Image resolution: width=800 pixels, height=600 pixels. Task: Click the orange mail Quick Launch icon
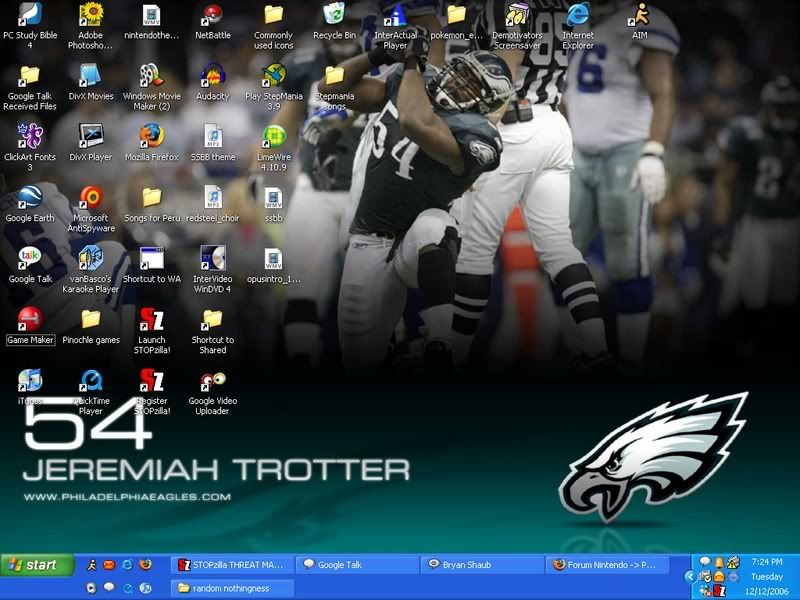[x=109, y=565]
